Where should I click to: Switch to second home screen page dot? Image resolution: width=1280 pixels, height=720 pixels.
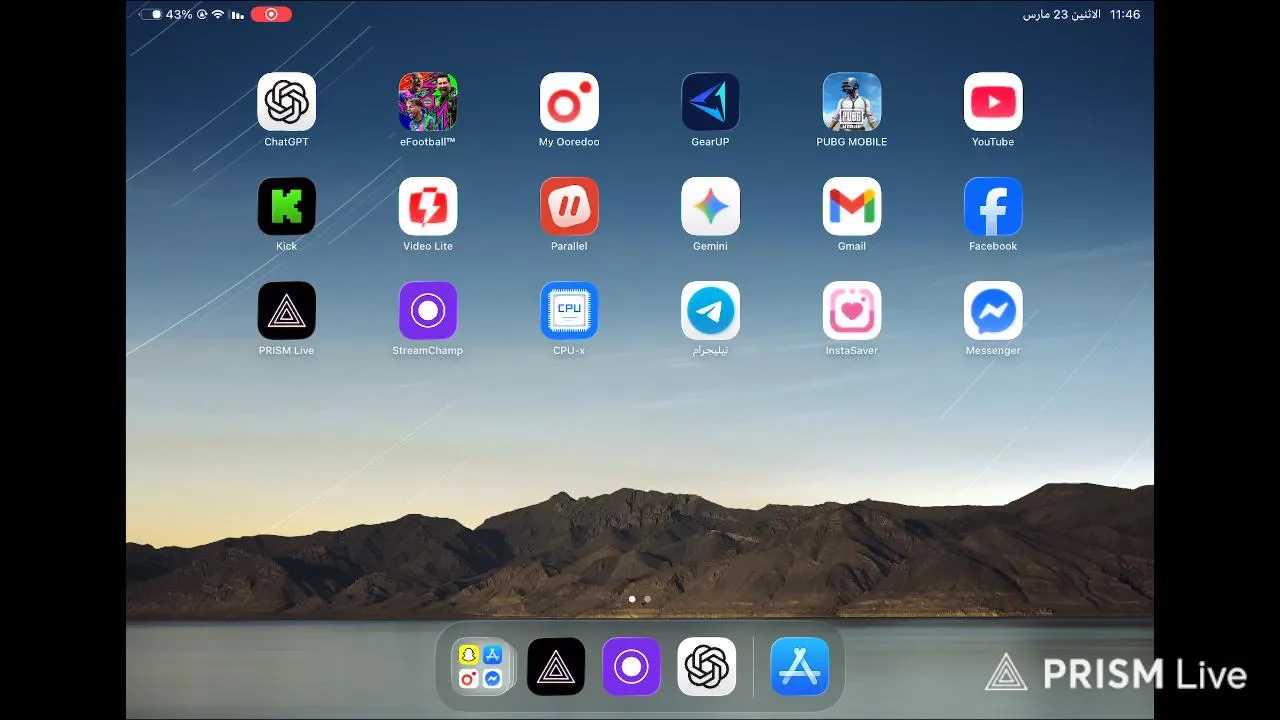(647, 599)
